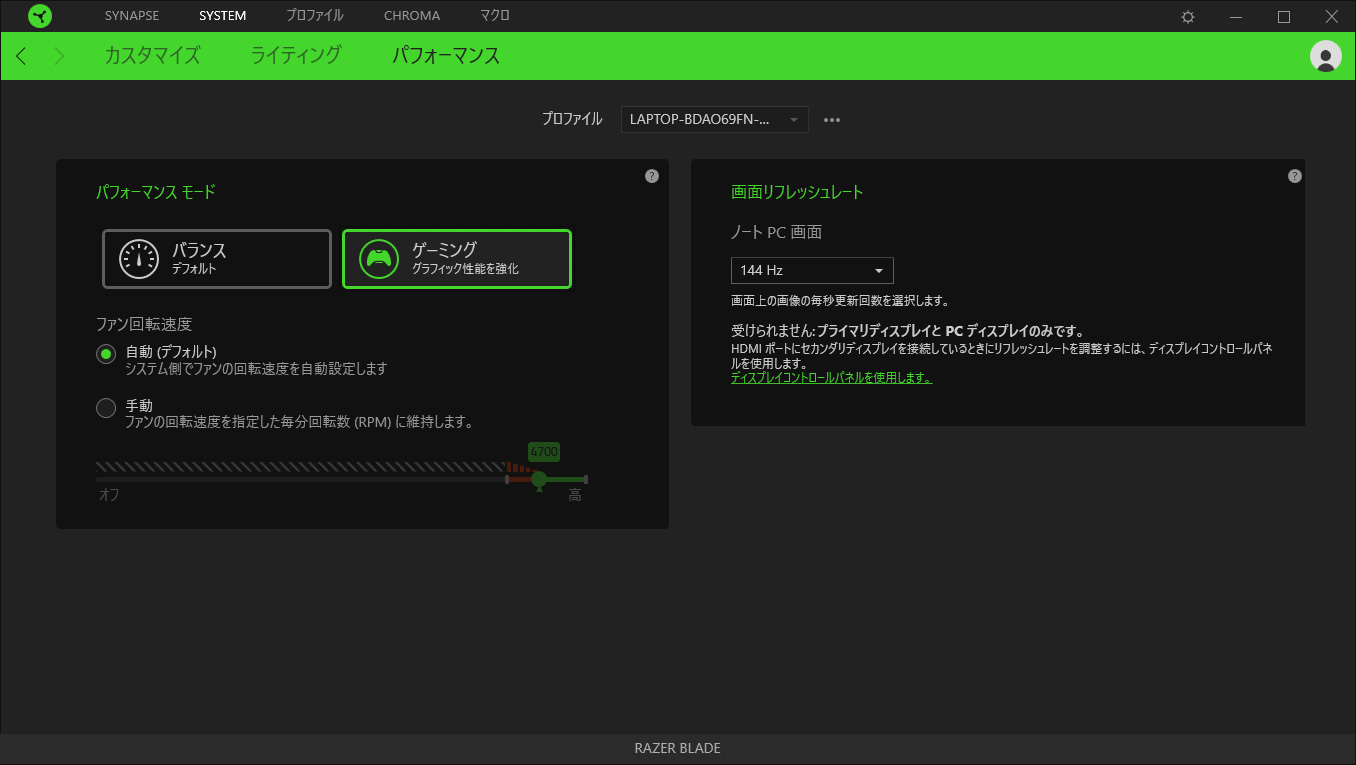1356x765 pixels.
Task: Show help for Screen Refresh Rate panel
Action: click(x=1295, y=176)
